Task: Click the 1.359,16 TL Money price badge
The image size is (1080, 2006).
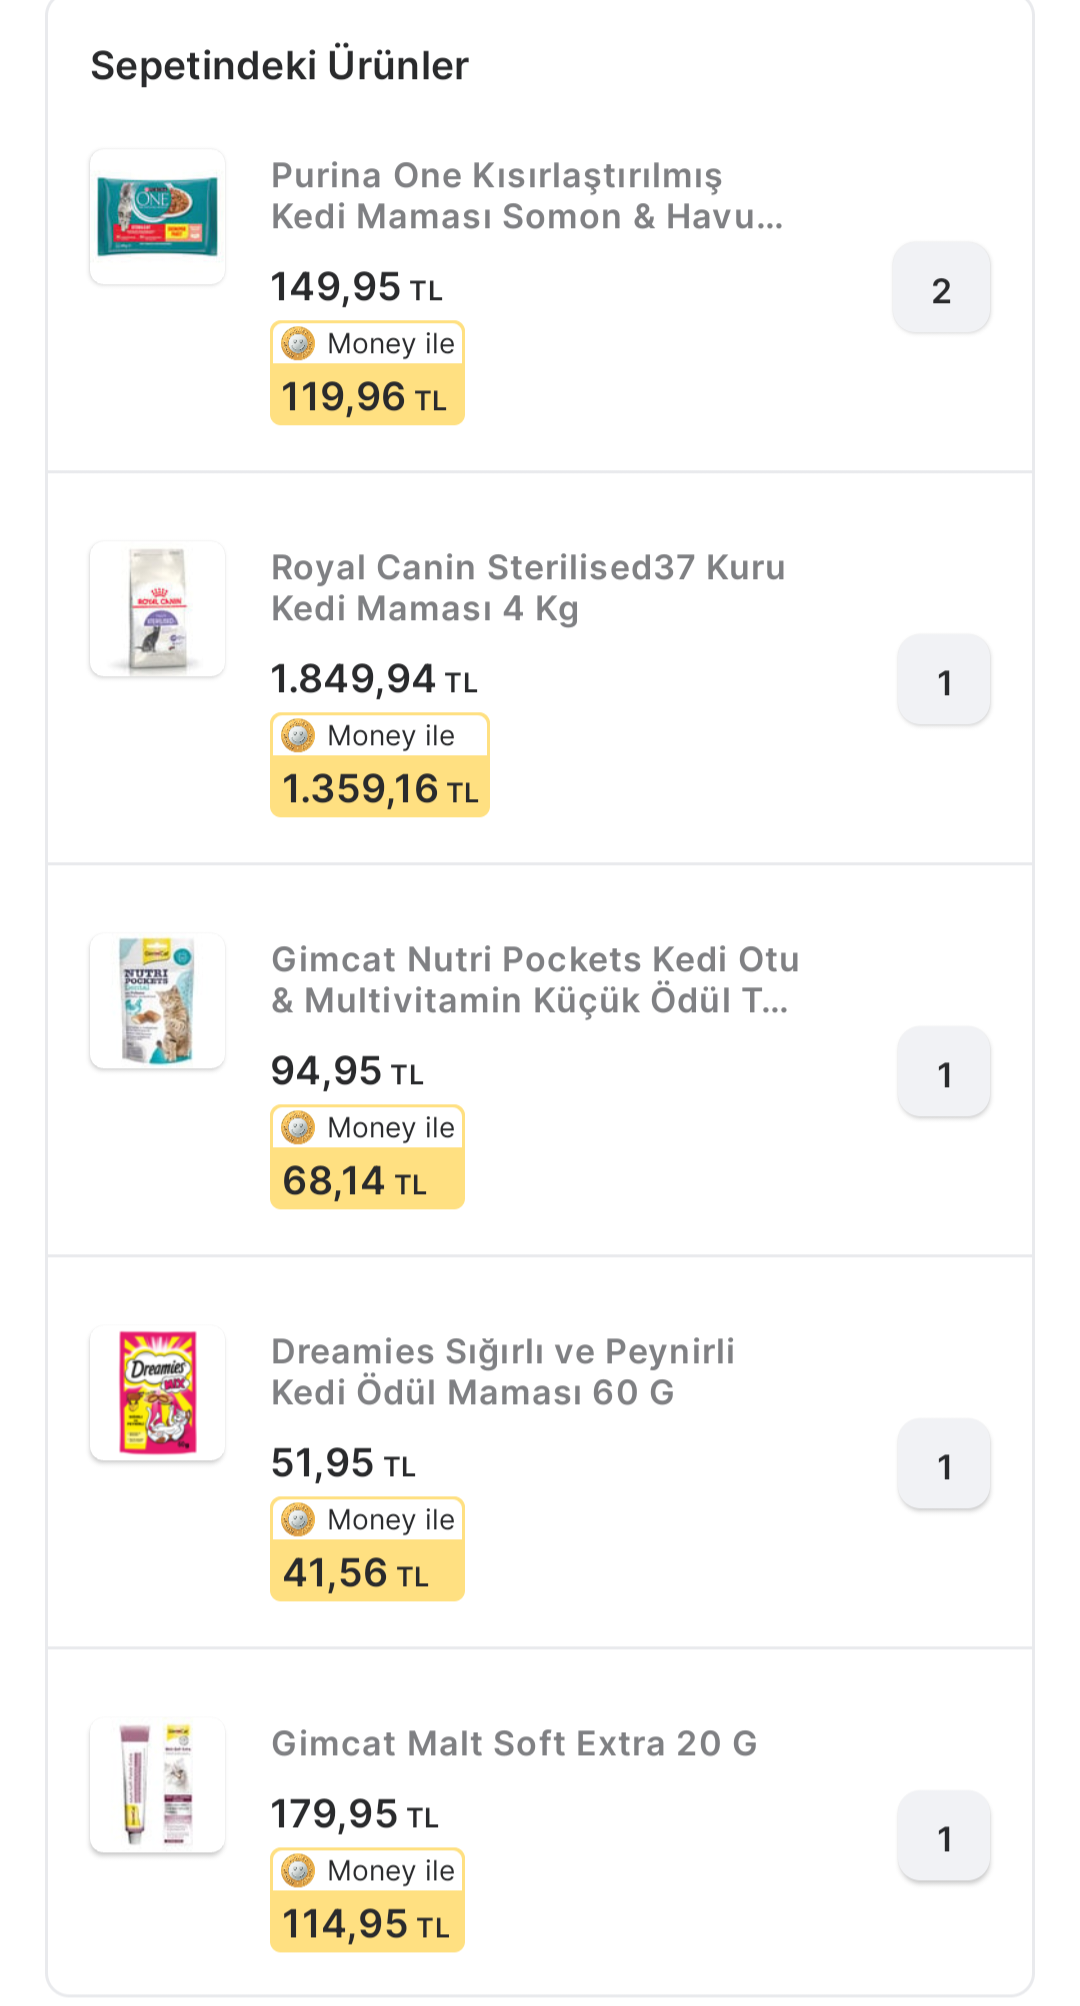Action: [x=380, y=789]
